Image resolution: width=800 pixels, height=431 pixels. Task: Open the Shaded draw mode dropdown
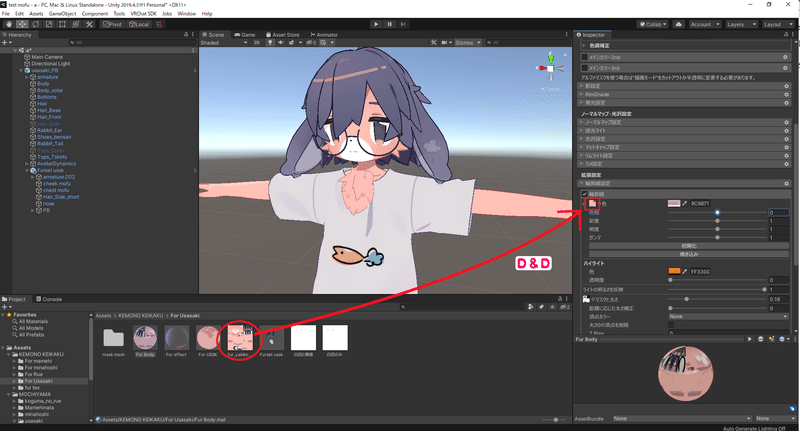[x=224, y=42]
